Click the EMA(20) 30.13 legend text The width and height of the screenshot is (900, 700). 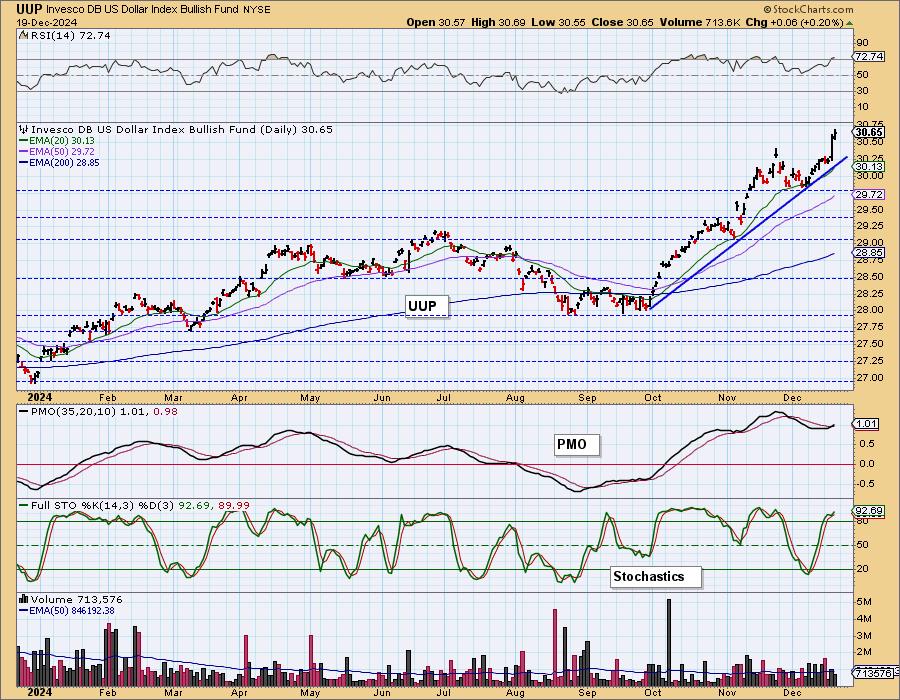coord(61,141)
